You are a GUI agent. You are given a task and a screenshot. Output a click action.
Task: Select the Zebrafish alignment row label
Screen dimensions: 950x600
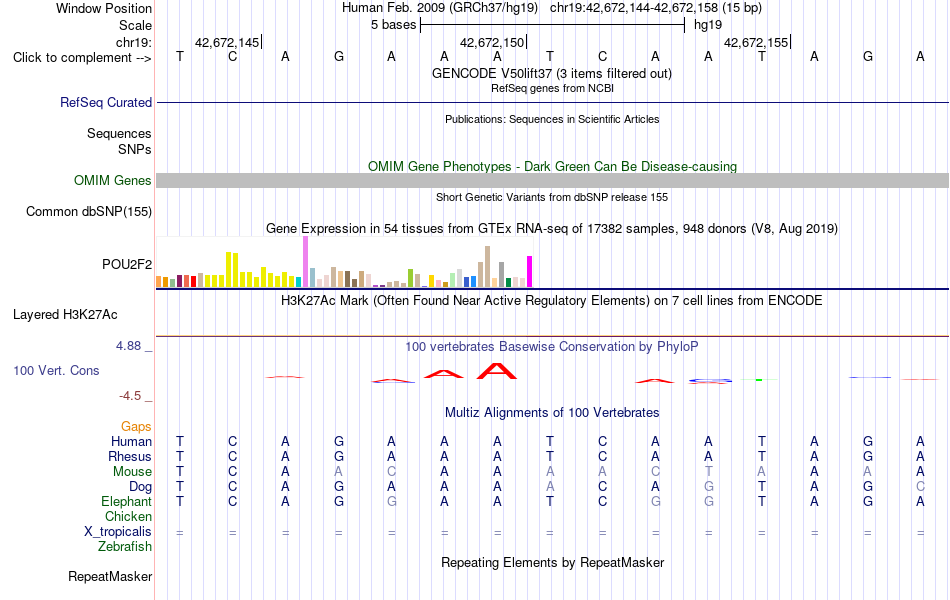tap(125, 547)
